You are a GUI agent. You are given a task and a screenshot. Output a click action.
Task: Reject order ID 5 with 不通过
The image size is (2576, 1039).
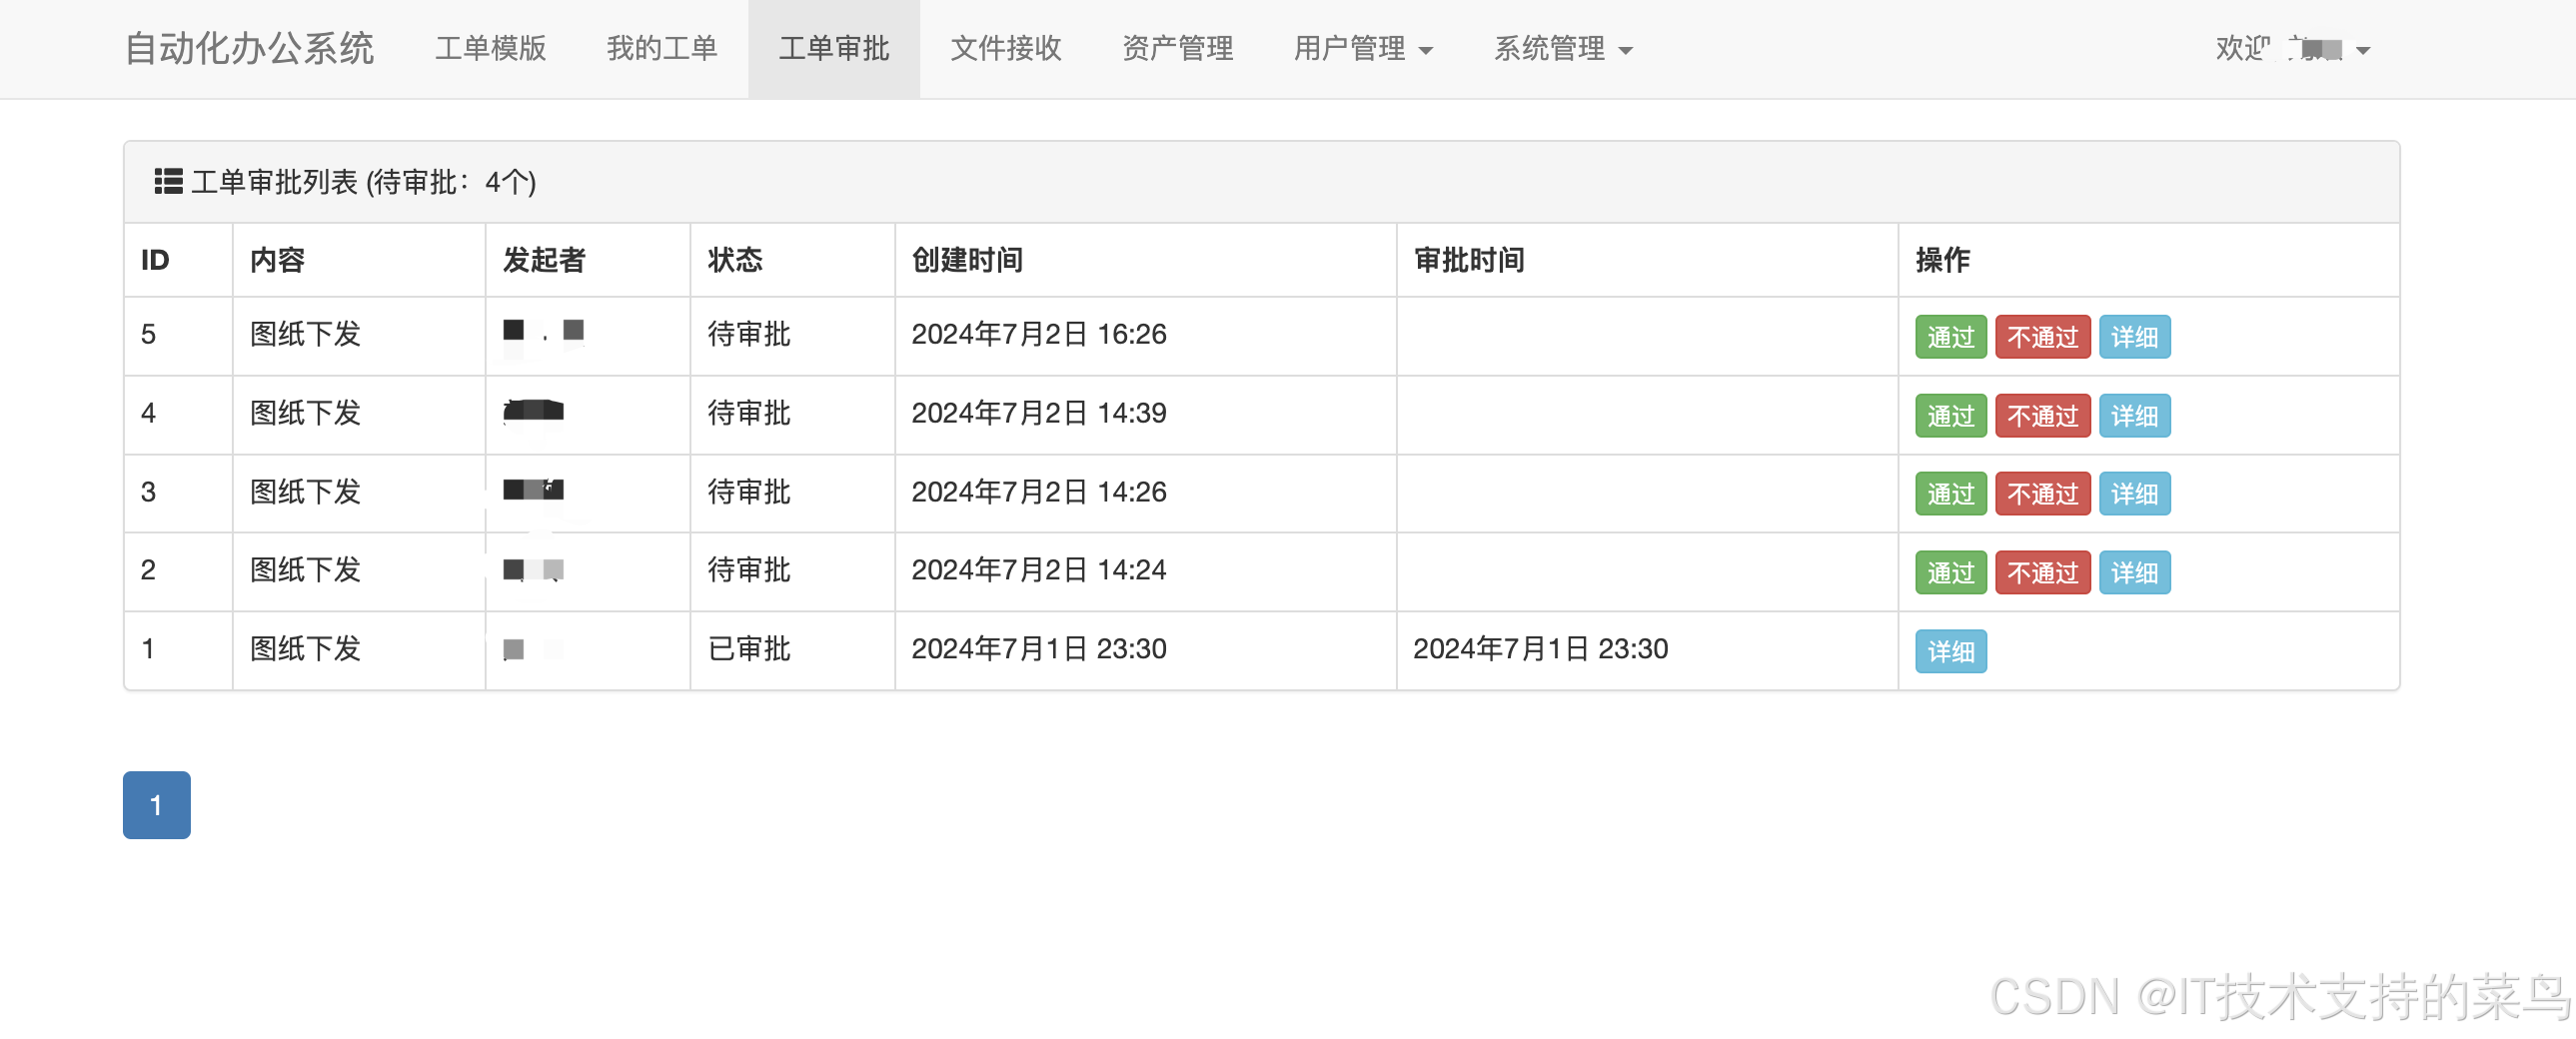coord(2042,337)
